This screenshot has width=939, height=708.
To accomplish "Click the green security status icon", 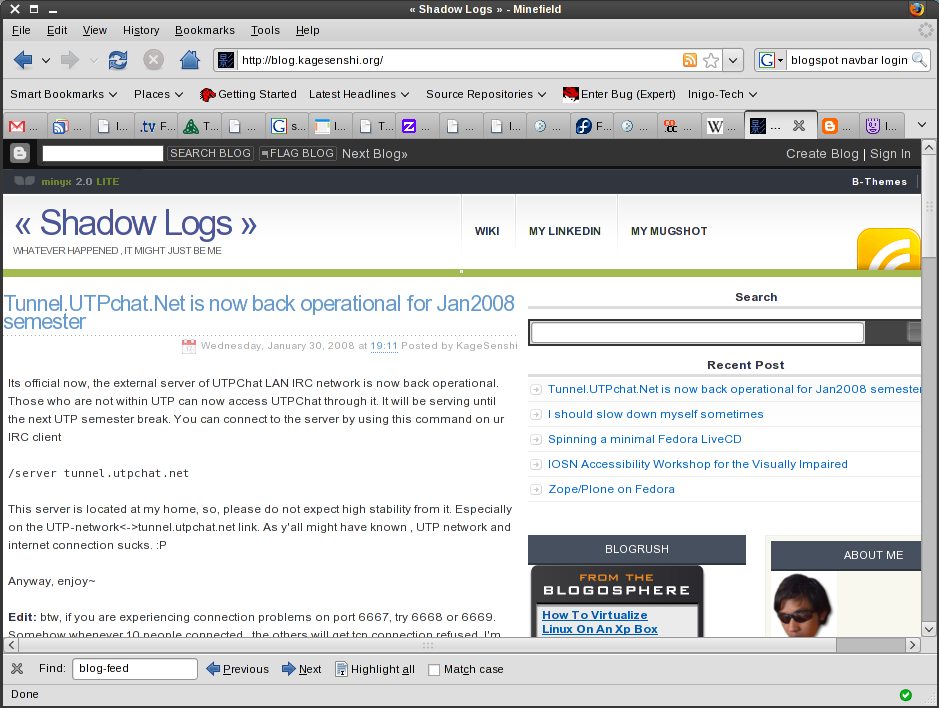I will [x=905, y=695].
